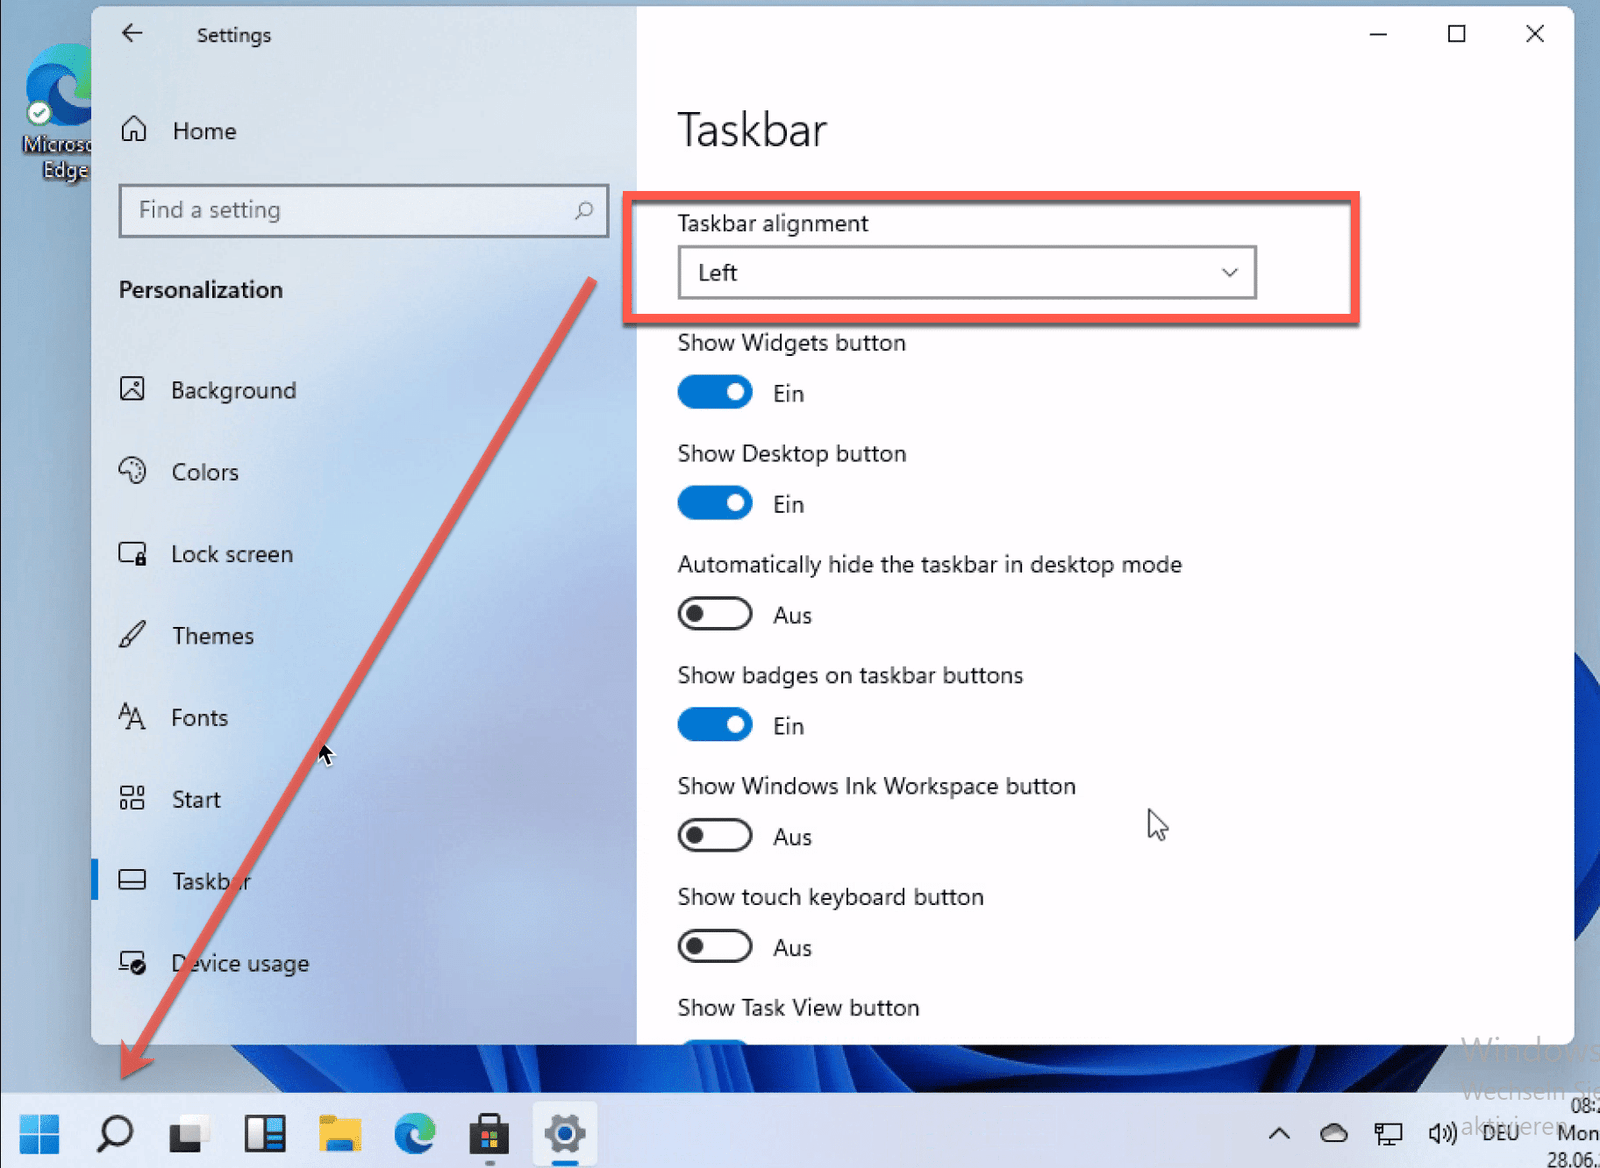Viewport: 1600px width, 1168px height.
Task: Disable the Show Widgets button toggle
Action: [x=715, y=392]
